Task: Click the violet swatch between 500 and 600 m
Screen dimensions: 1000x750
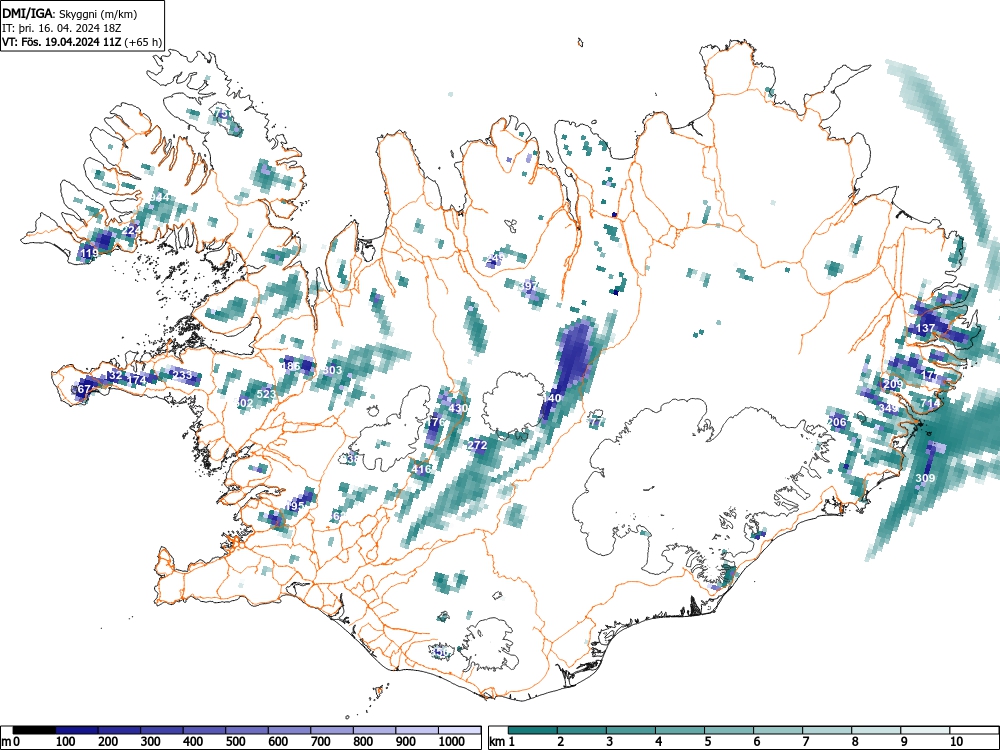Action: 247,730
